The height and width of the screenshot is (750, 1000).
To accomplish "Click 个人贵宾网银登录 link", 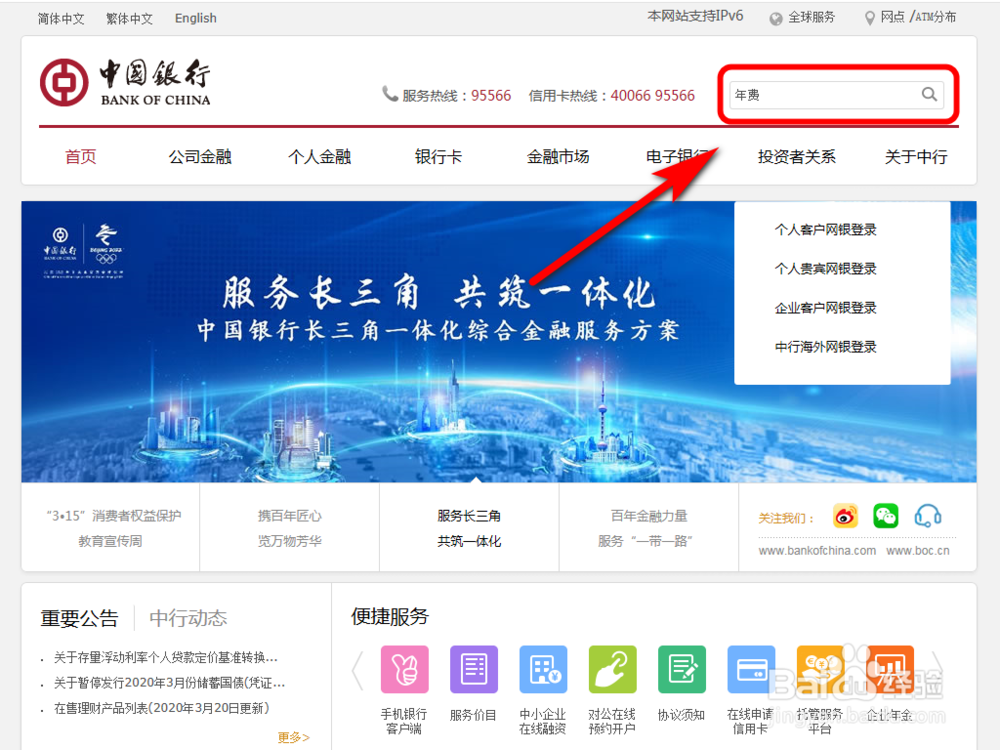I will [x=825, y=268].
